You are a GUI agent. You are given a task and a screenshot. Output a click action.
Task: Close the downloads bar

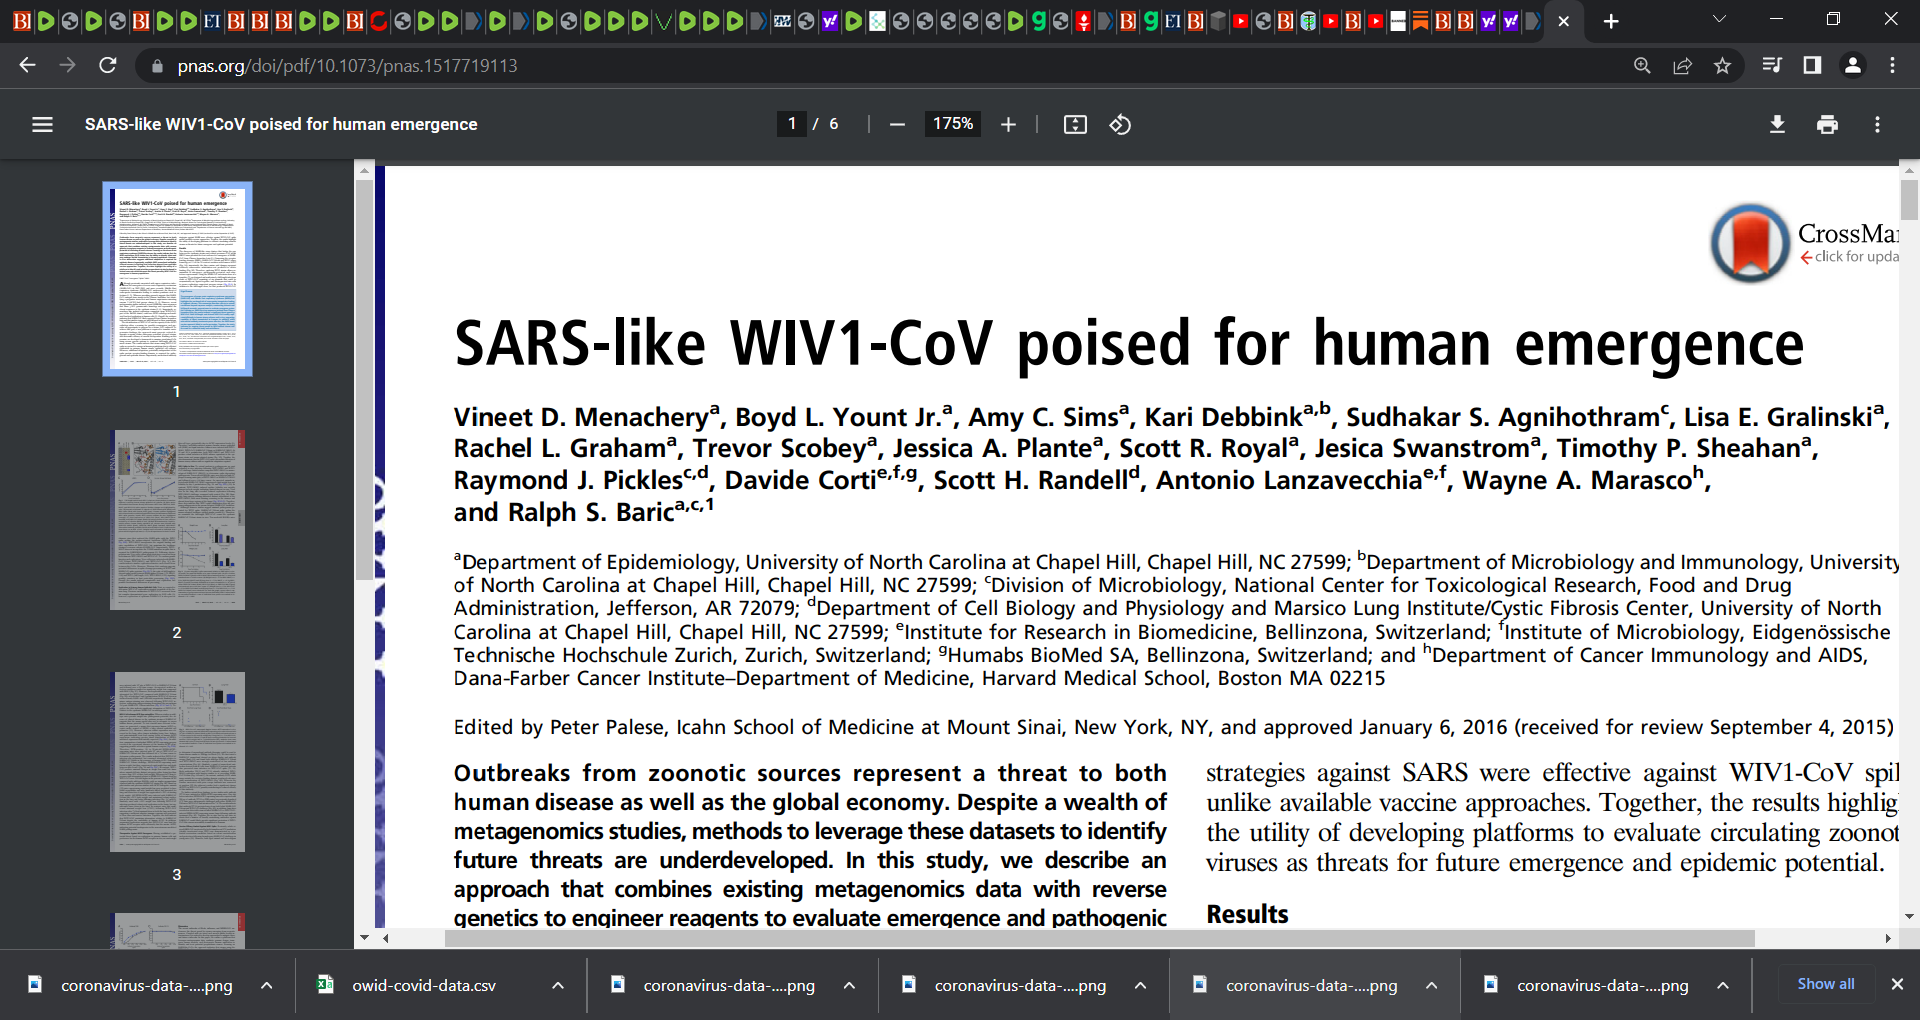tap(1897, 984)
